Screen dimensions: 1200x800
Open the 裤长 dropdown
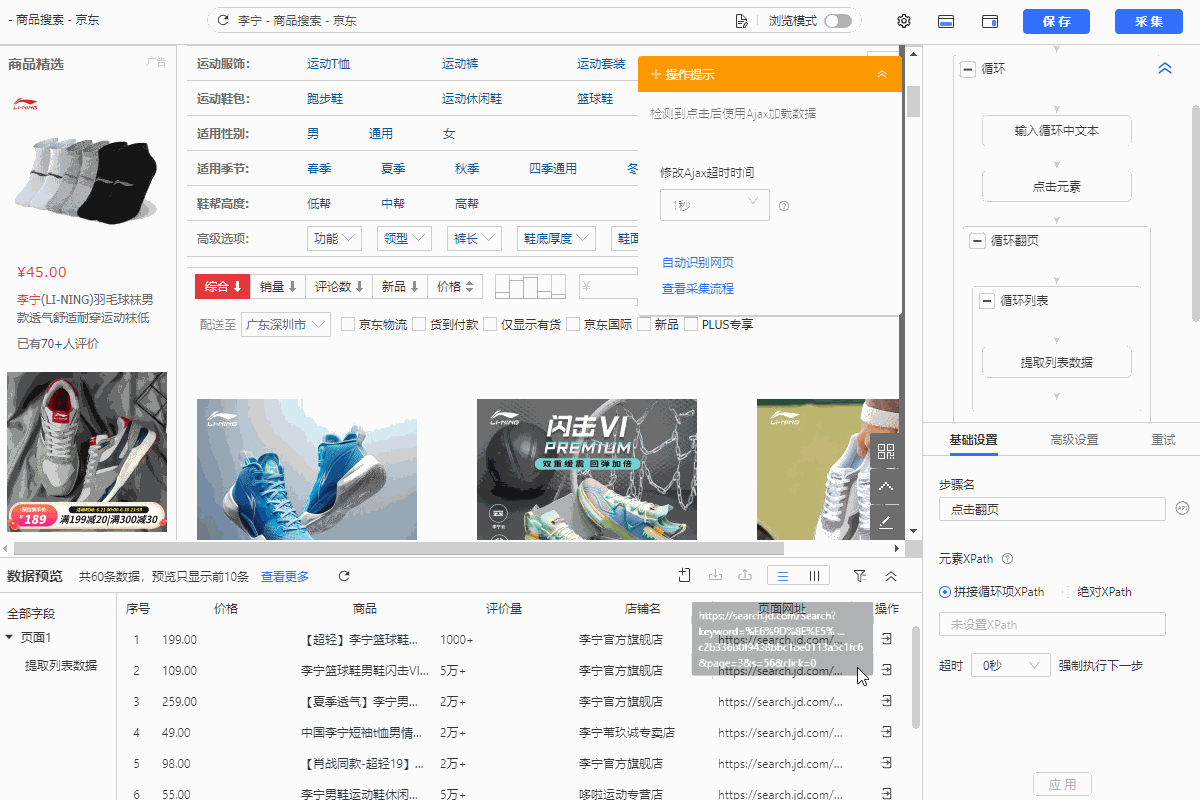coord(472,239)
